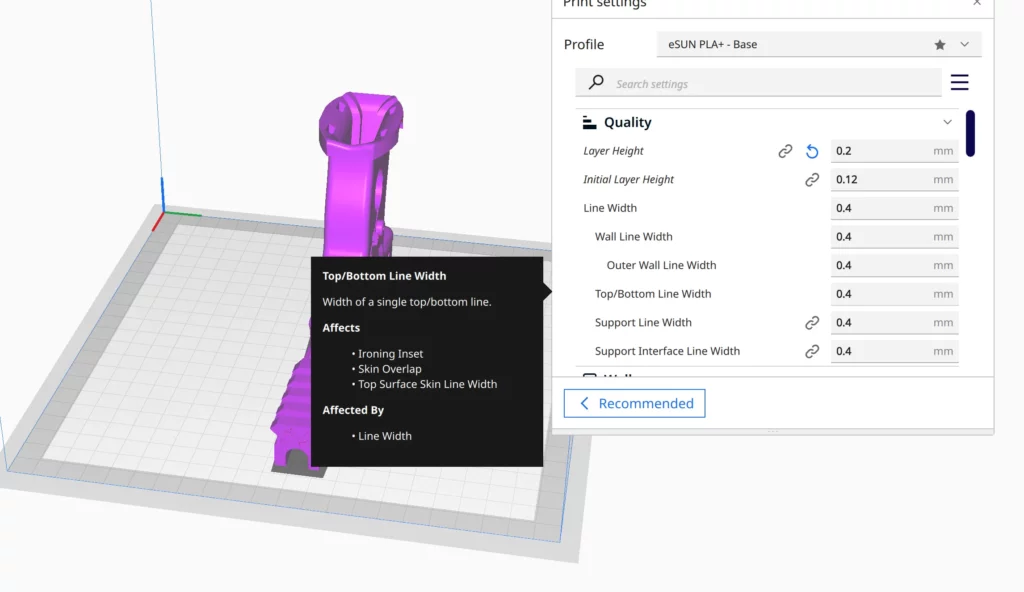Image resolution: width=1024 pixels, height=592 pixels.
Task: Open the eSUN PLA+ profile dropdown
Action: tap(962, 44)
